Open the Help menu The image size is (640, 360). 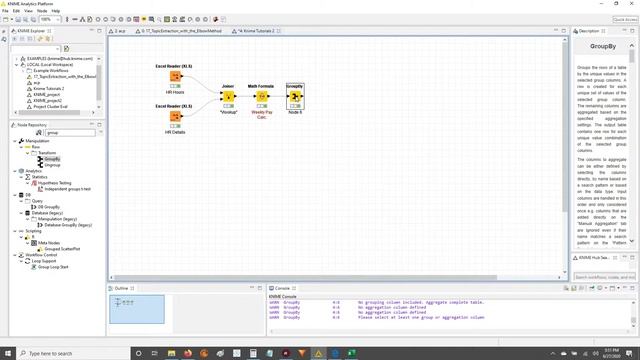pos(56,11)
